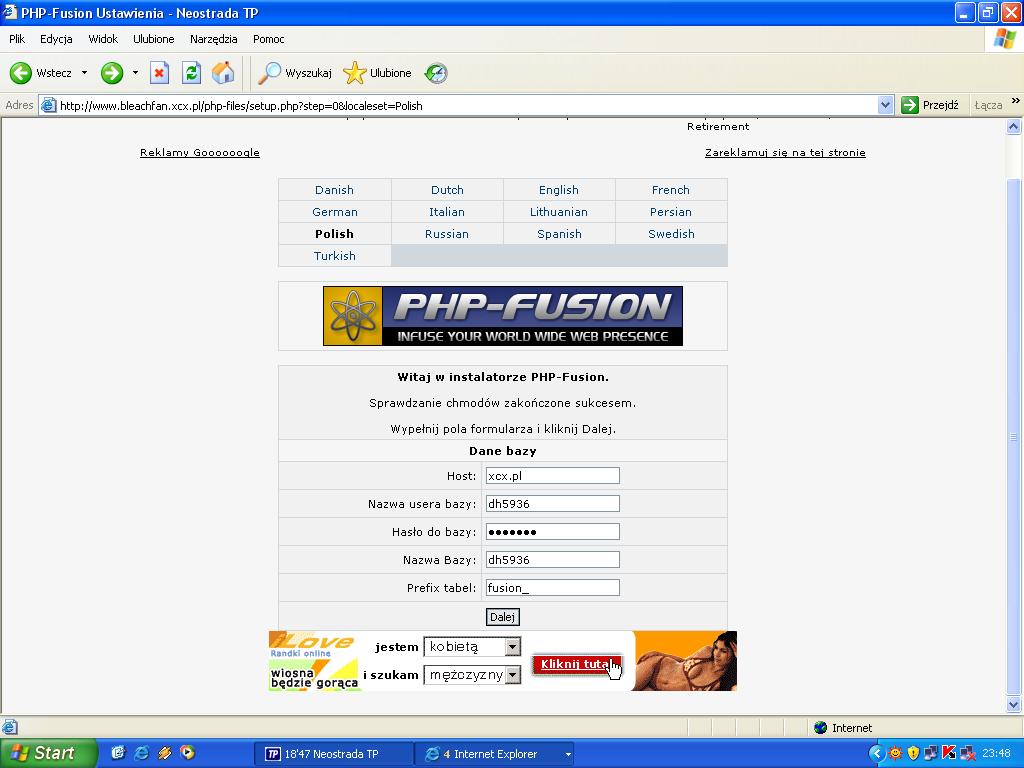1024x768 pixels.
Task: Click the URL text in address bar
Action: (x=241, y=106)
